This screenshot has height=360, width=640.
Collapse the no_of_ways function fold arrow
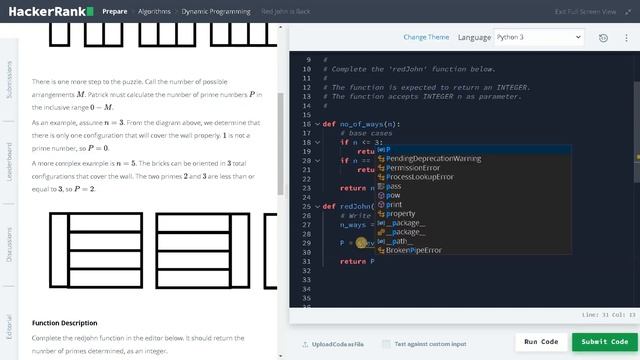pyautogui.click(x=317, y=124)
